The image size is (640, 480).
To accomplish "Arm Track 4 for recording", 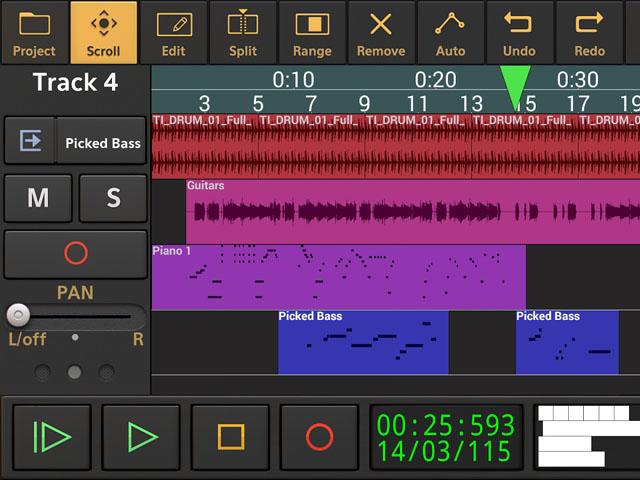I will 76,254.
